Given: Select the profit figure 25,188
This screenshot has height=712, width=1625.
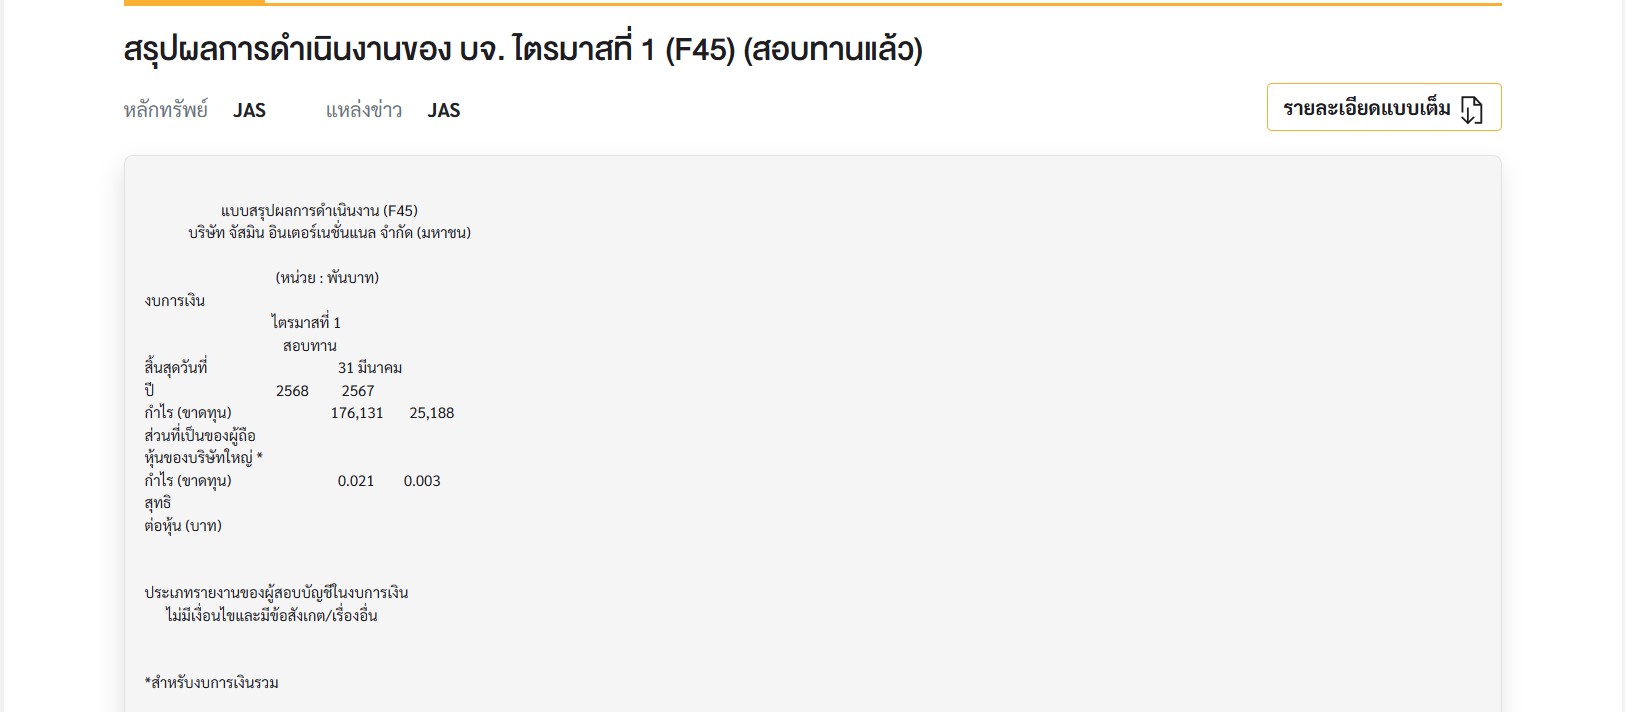Looking at the screenshot, I should 432,412.
